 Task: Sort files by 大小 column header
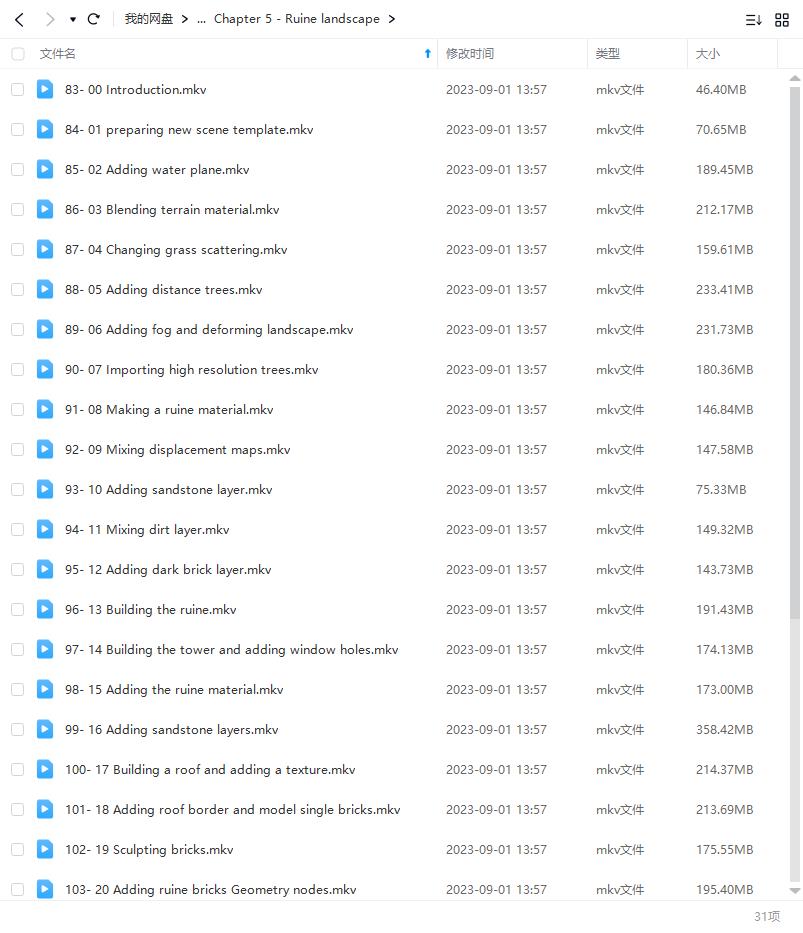click(707, 54)
